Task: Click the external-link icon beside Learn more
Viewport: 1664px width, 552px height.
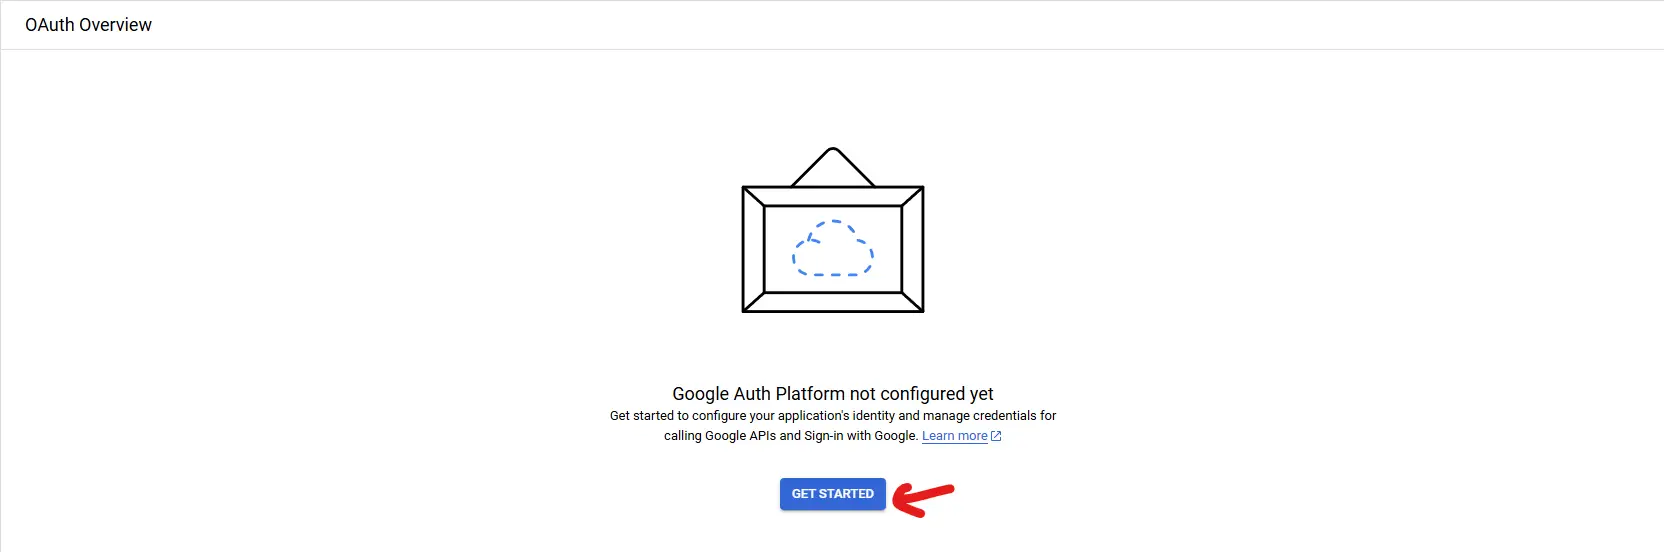Action: [996, 436]
